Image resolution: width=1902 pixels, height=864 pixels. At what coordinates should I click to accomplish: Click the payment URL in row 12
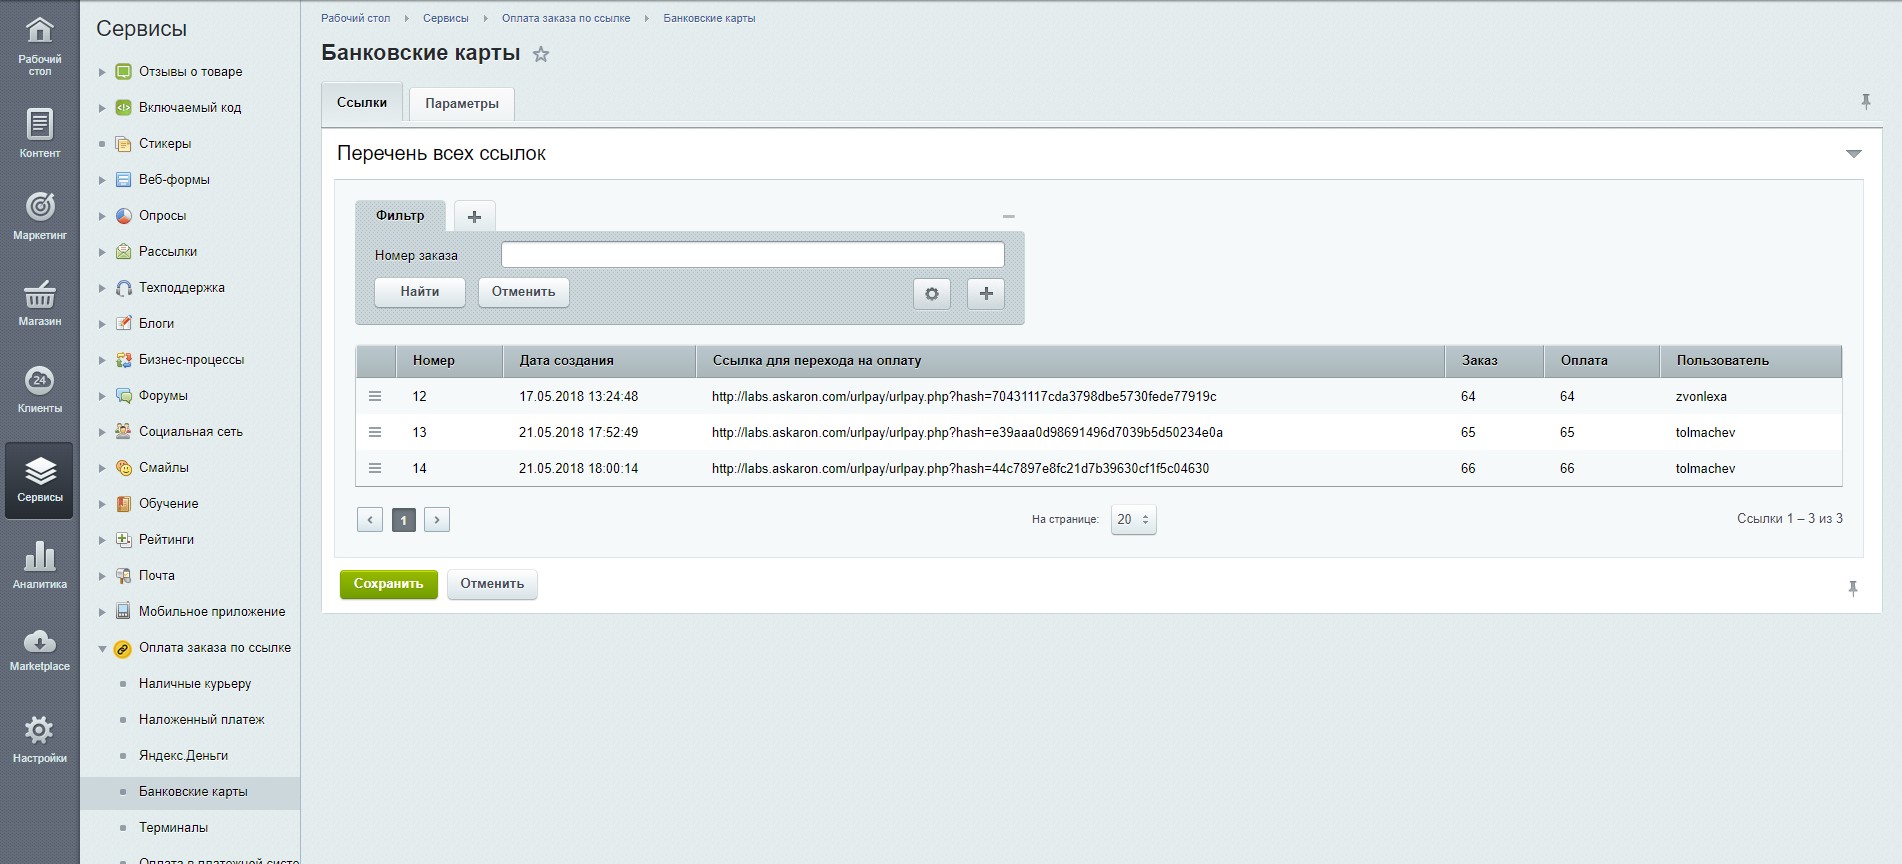964,396
